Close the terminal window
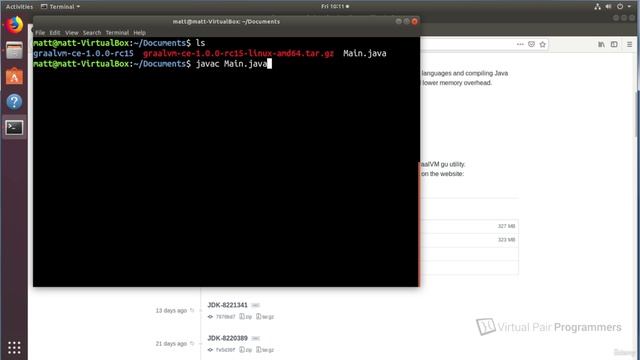Screen dimensions: 640x360 click(x=415, y=21)
